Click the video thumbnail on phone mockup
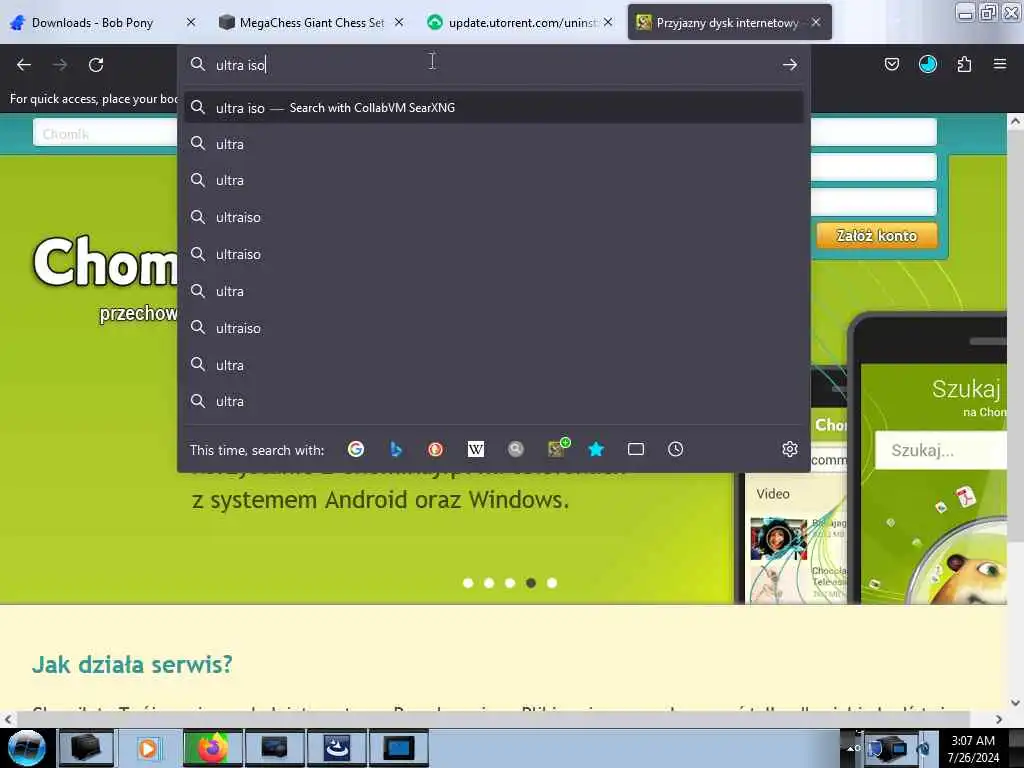The height and width of the screenshot is (768, 1024). (x=778, y=539)
